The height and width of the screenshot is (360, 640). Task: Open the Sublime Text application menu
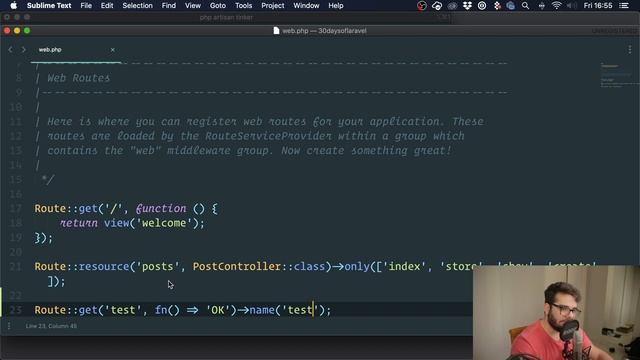point(49,6)
